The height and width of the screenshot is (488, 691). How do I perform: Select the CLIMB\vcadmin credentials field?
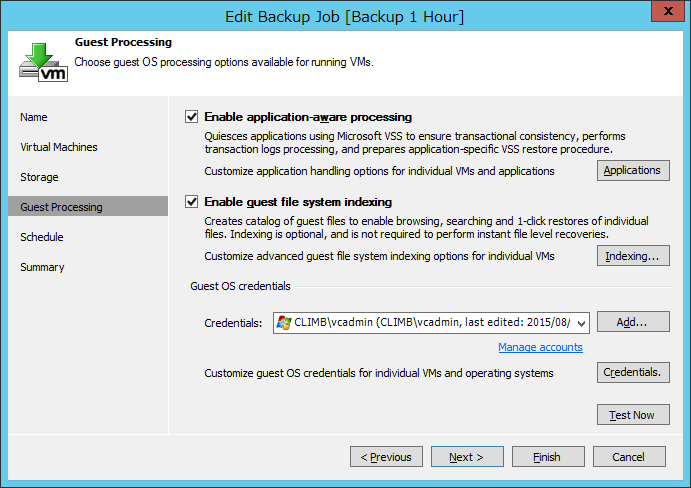(x=431, y=323)
